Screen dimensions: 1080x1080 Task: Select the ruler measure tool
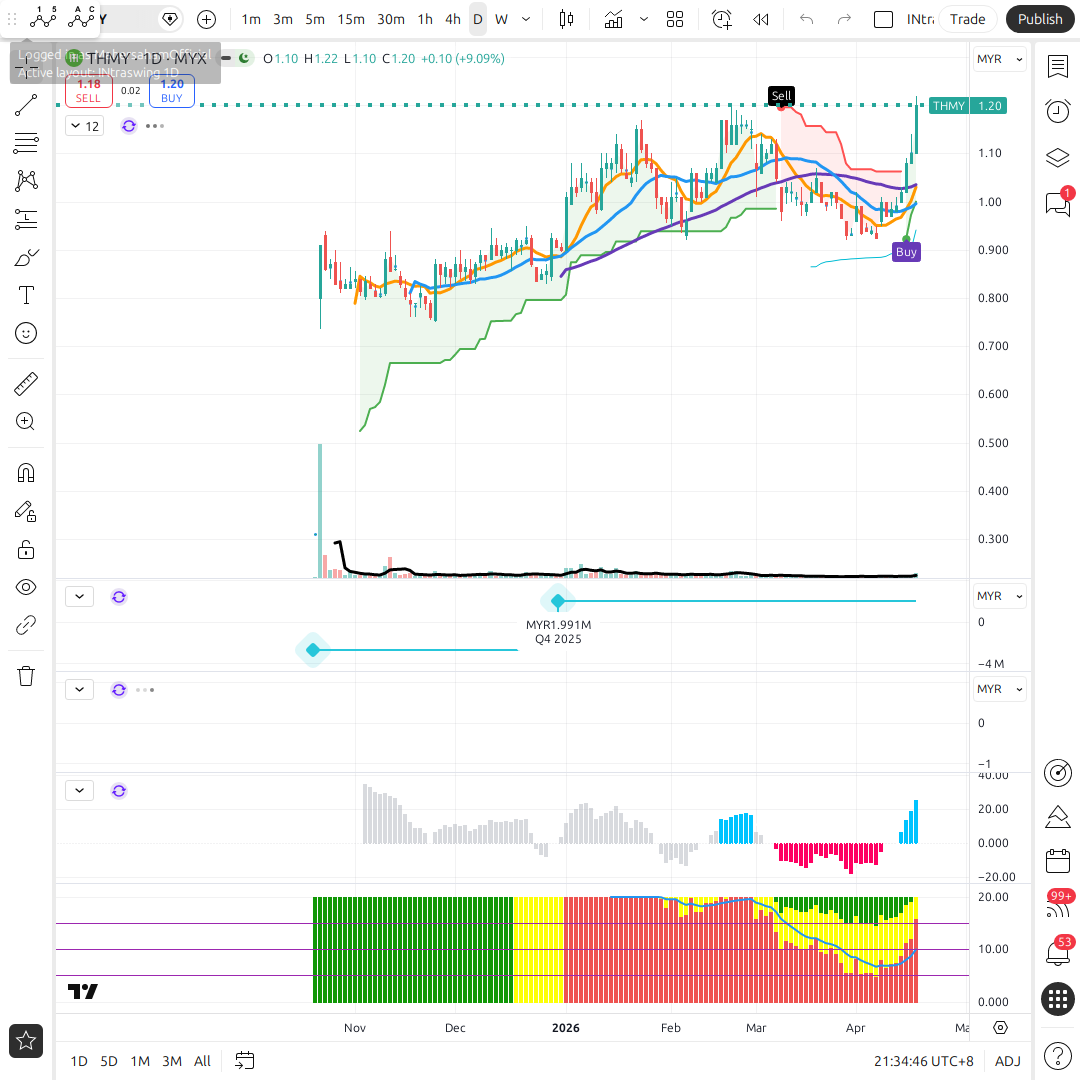[x=26, y=383]
